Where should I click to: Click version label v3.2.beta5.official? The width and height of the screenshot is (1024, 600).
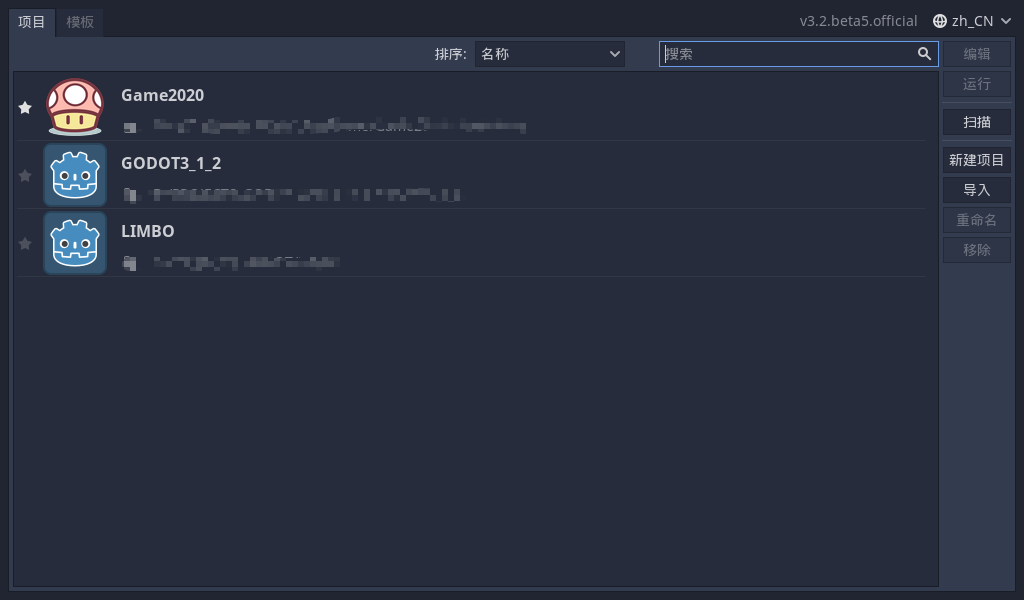[858, 21]
